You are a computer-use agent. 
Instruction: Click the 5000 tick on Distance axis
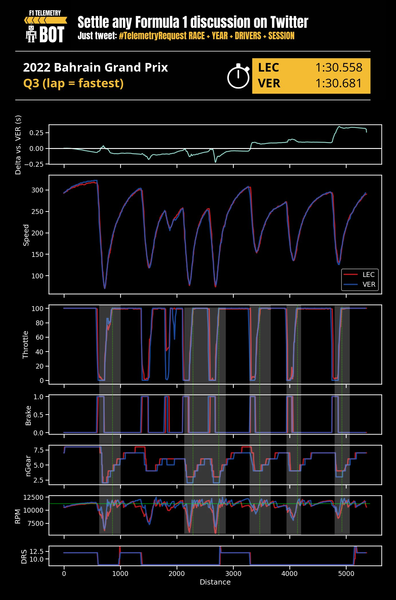(347, 573)
